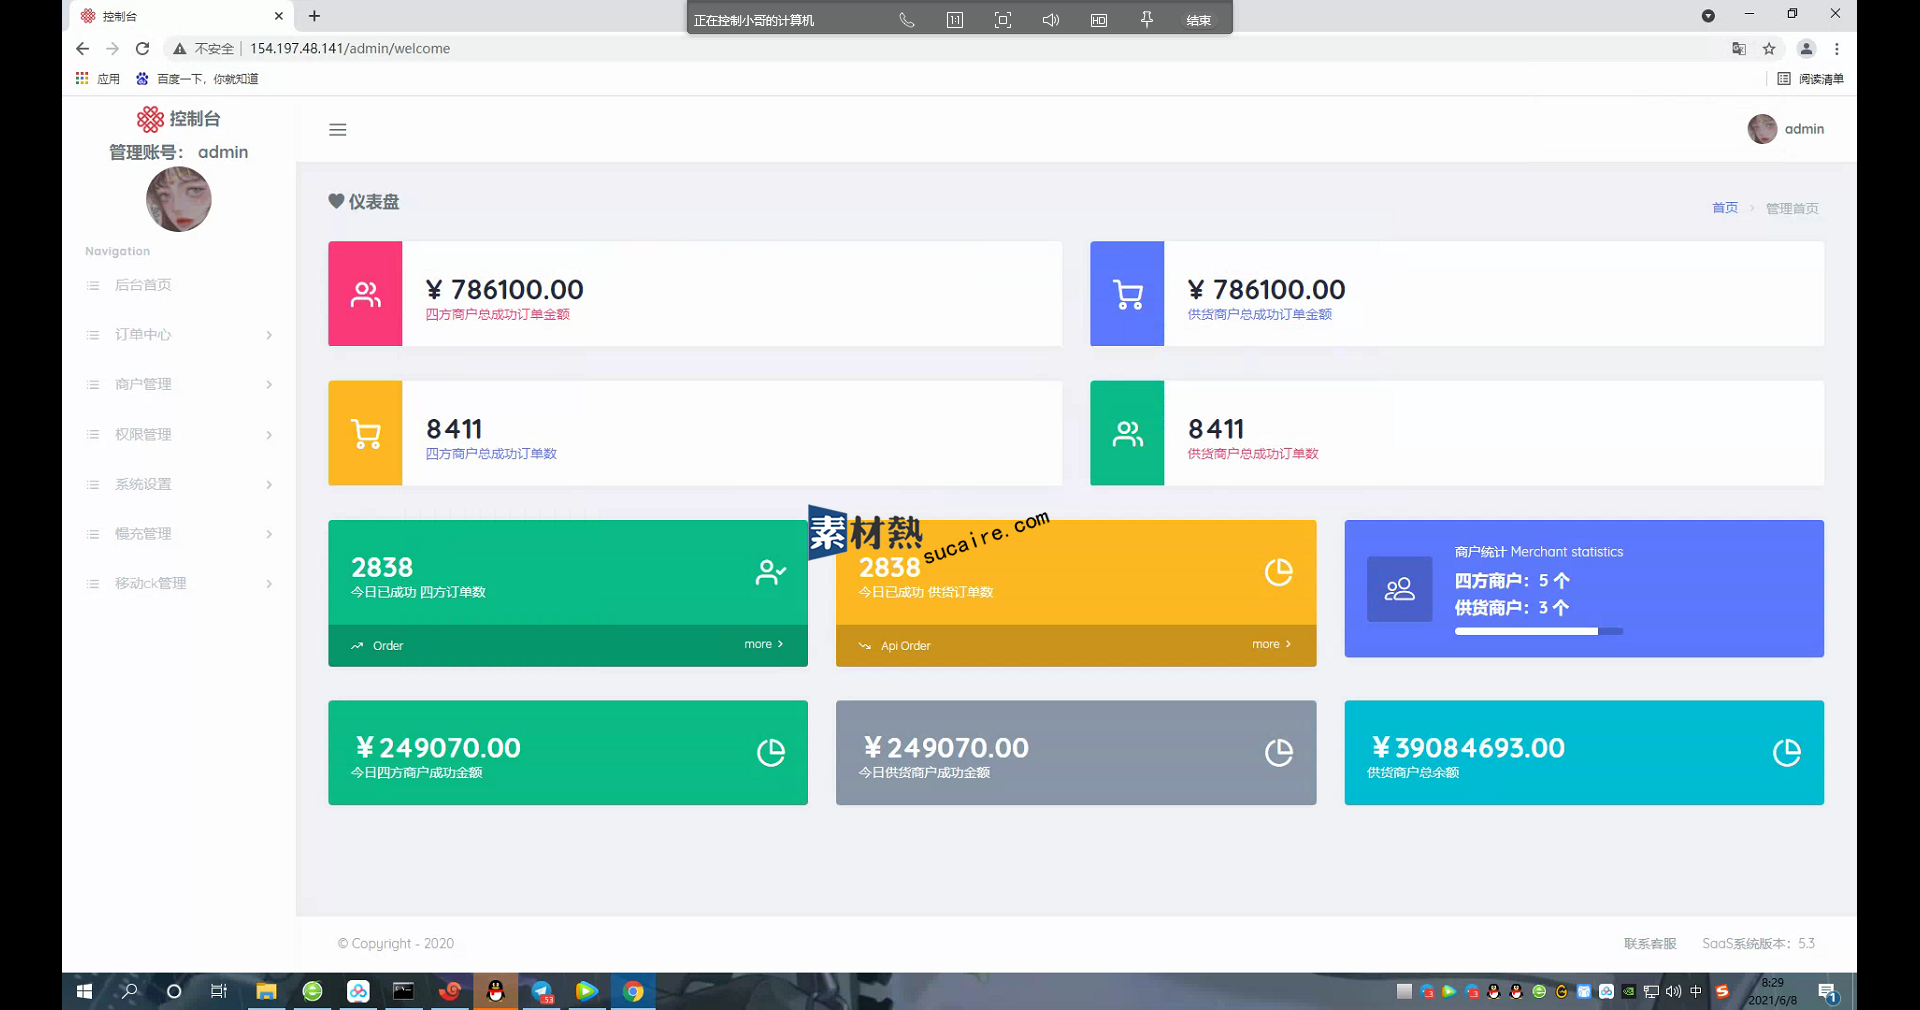Select the 控制台 browser tab

point(180,16)
